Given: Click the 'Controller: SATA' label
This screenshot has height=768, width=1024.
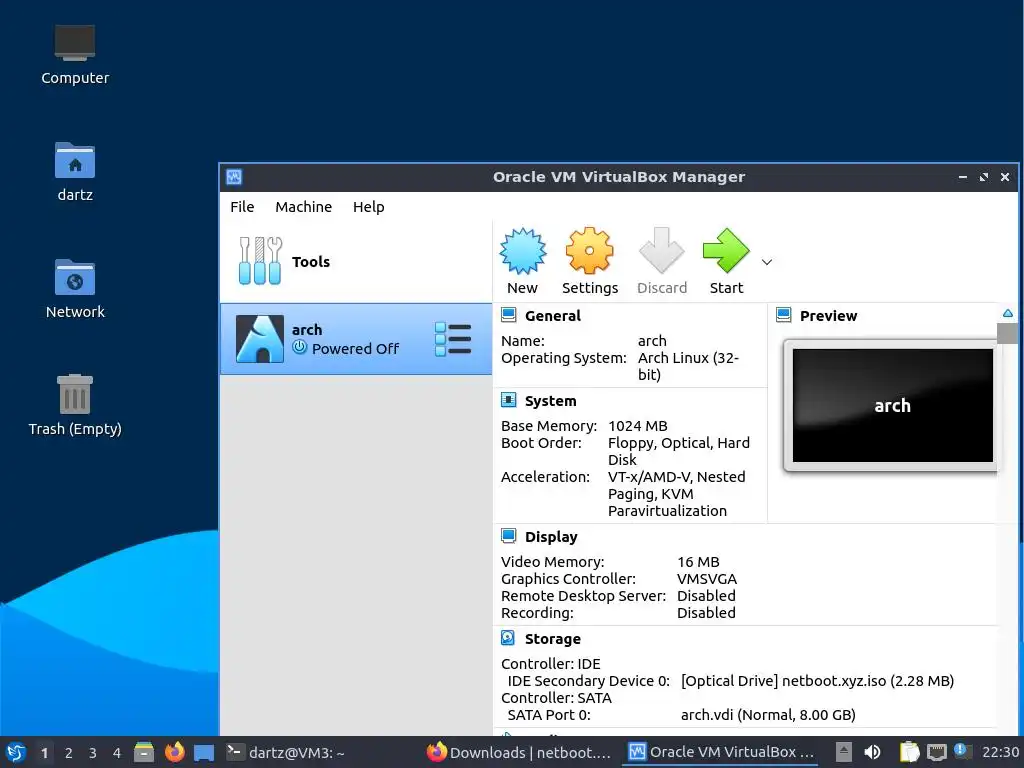Looking at the screenshot, I should 556,697.
